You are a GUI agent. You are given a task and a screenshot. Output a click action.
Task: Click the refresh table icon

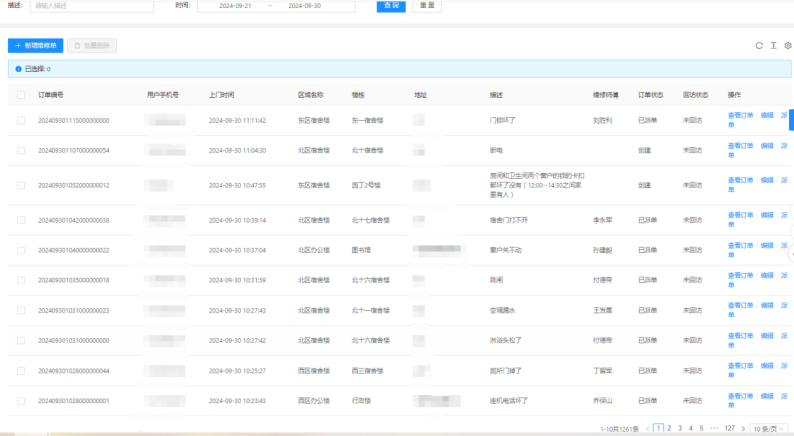(759, 46)
